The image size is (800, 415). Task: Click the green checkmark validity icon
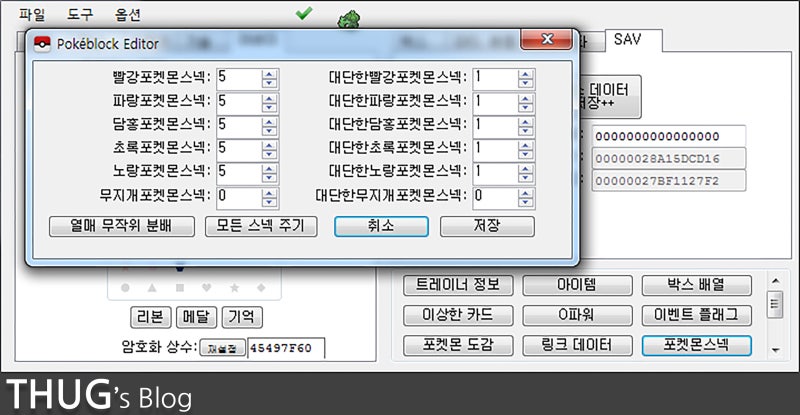click(304, 13)
